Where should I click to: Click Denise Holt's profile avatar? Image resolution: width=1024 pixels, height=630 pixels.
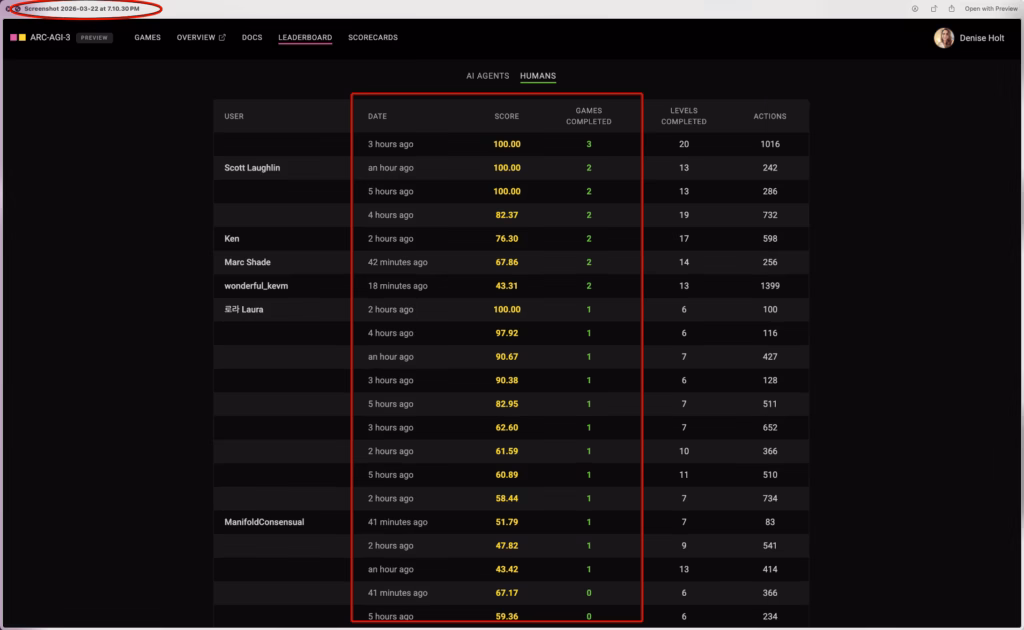click(x=943, y=38)
